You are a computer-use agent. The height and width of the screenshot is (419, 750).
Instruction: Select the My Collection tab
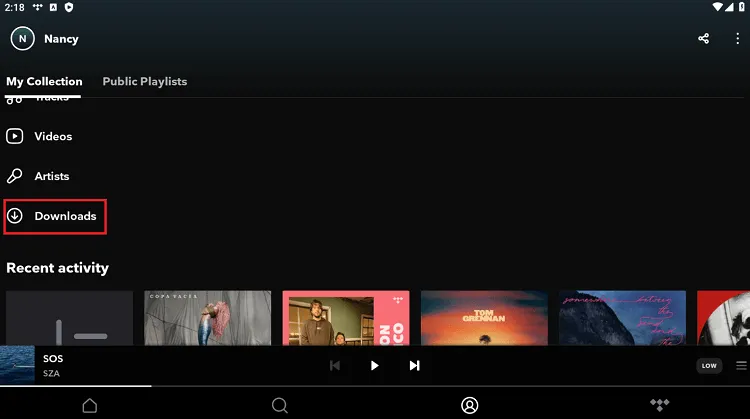[x=44, y=81]
